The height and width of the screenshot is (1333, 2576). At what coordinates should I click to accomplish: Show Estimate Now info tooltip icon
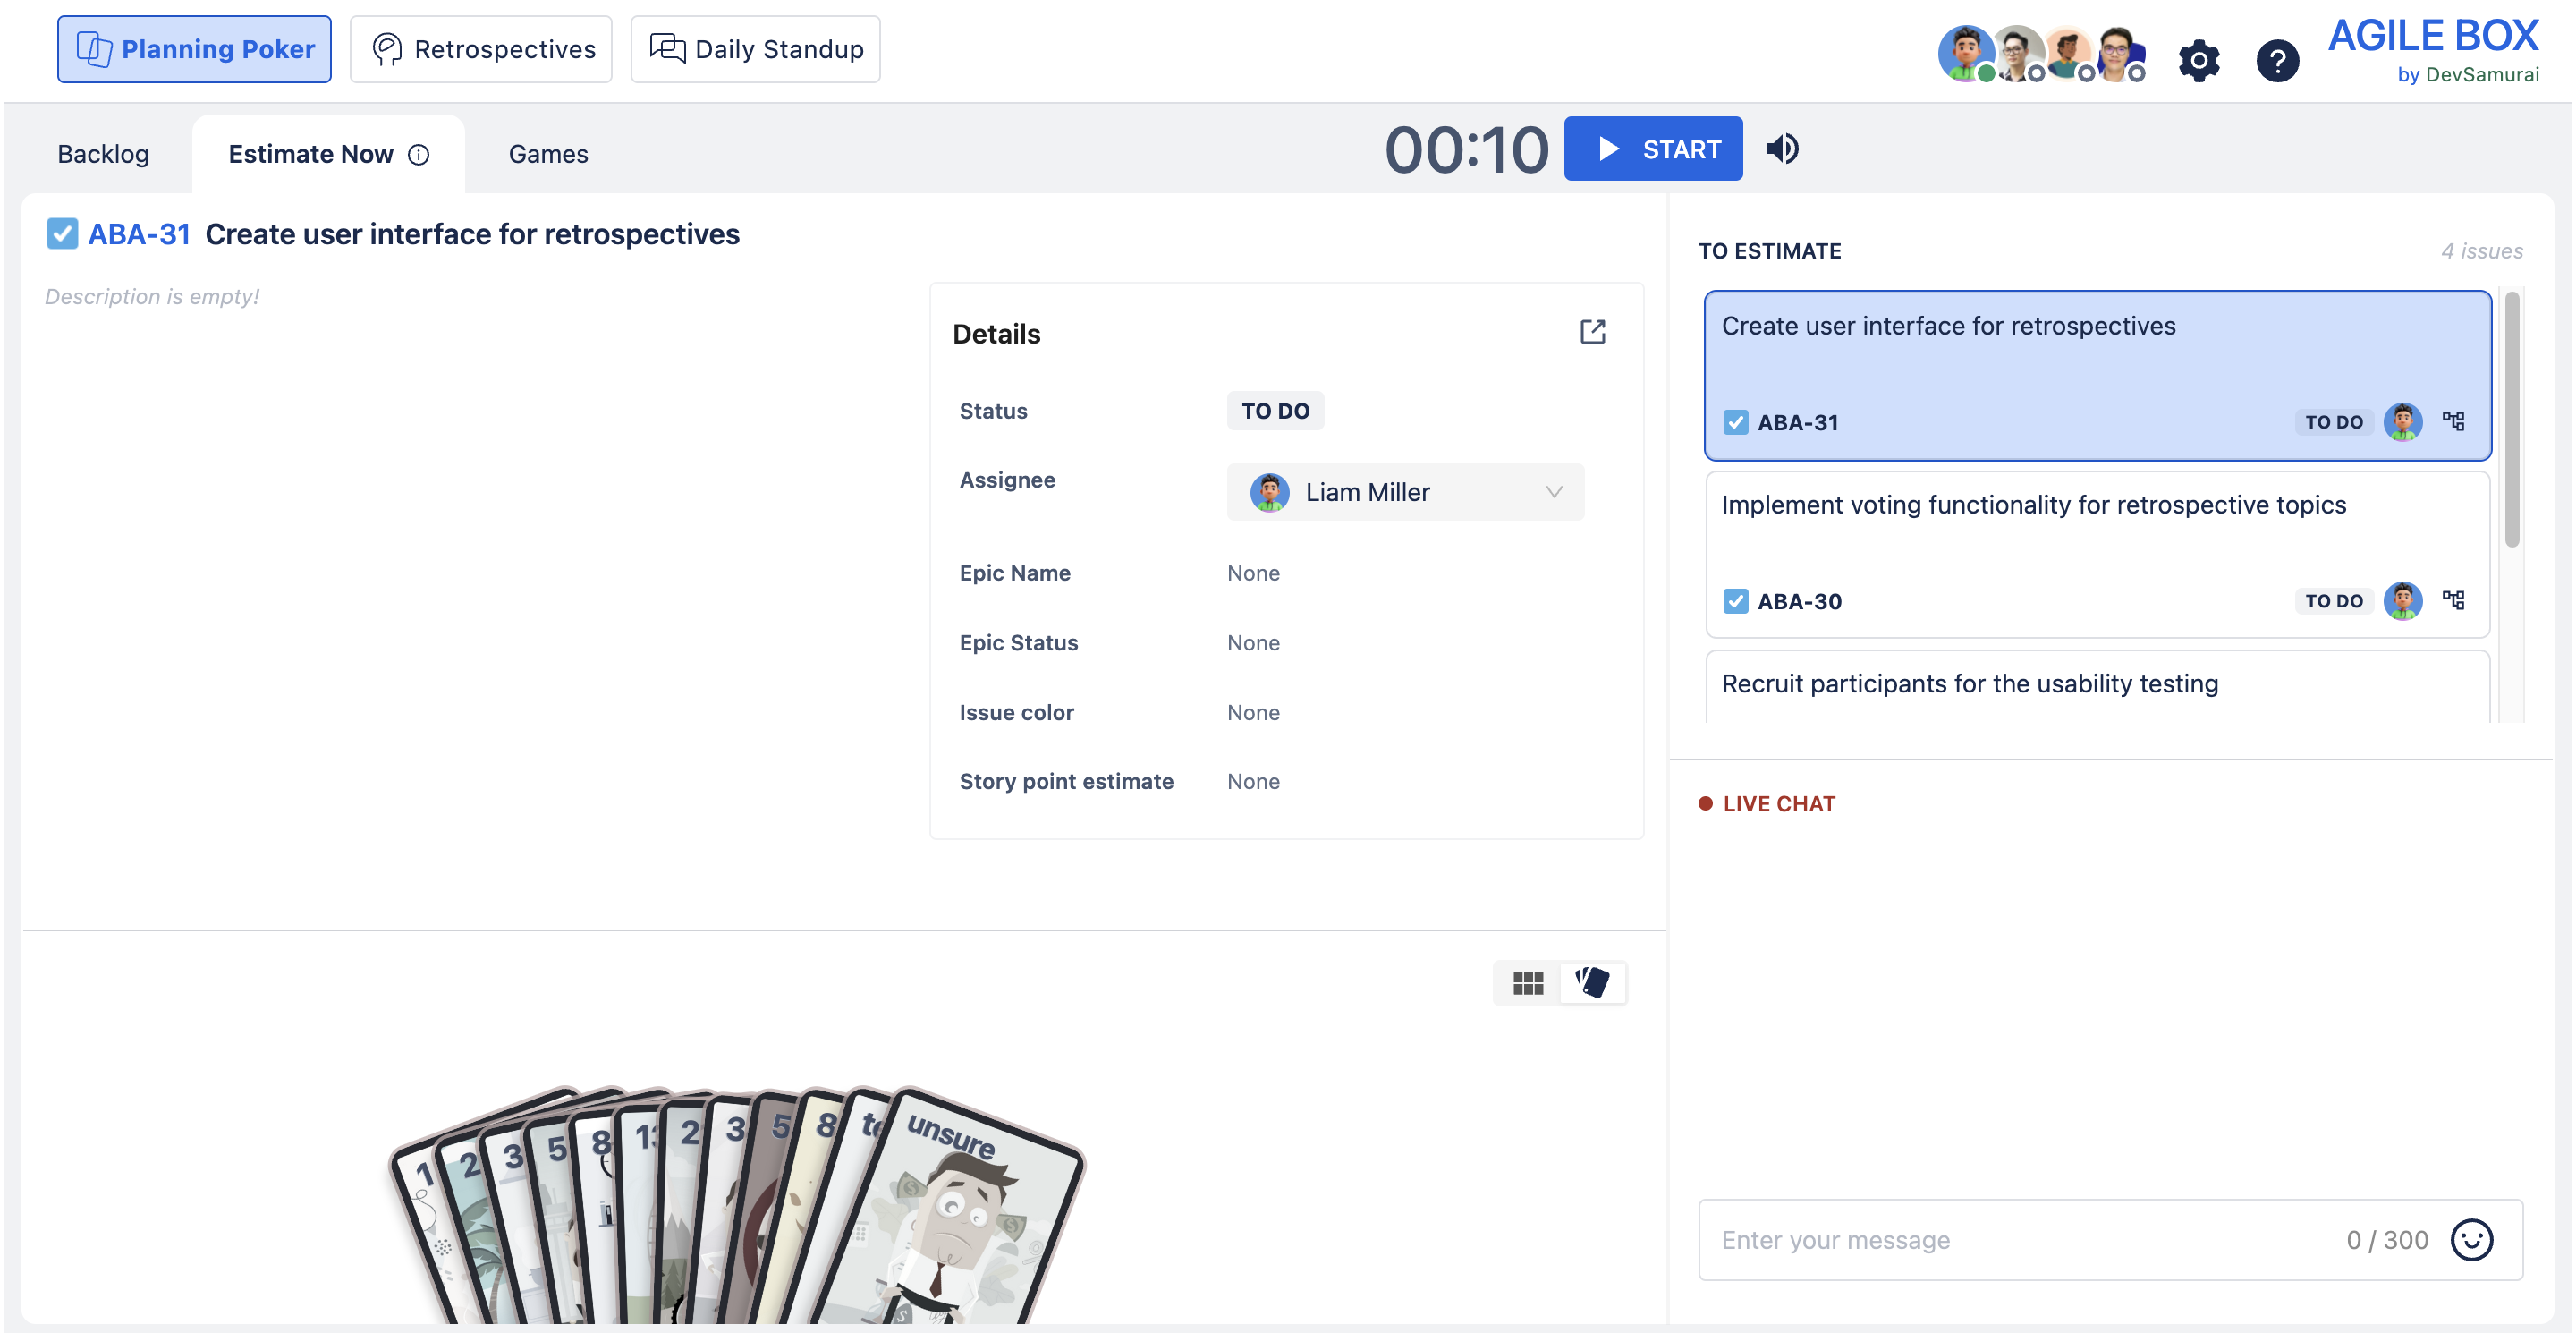click(x=419, y=154)
